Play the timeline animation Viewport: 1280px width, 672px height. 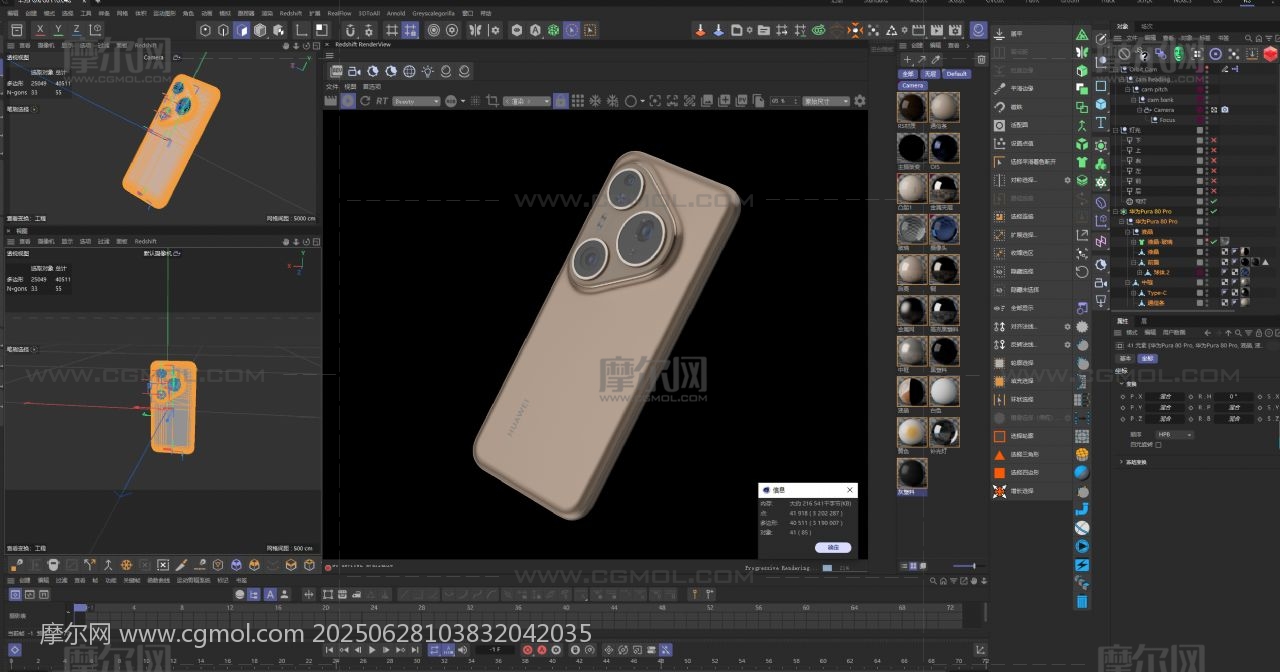372,650
